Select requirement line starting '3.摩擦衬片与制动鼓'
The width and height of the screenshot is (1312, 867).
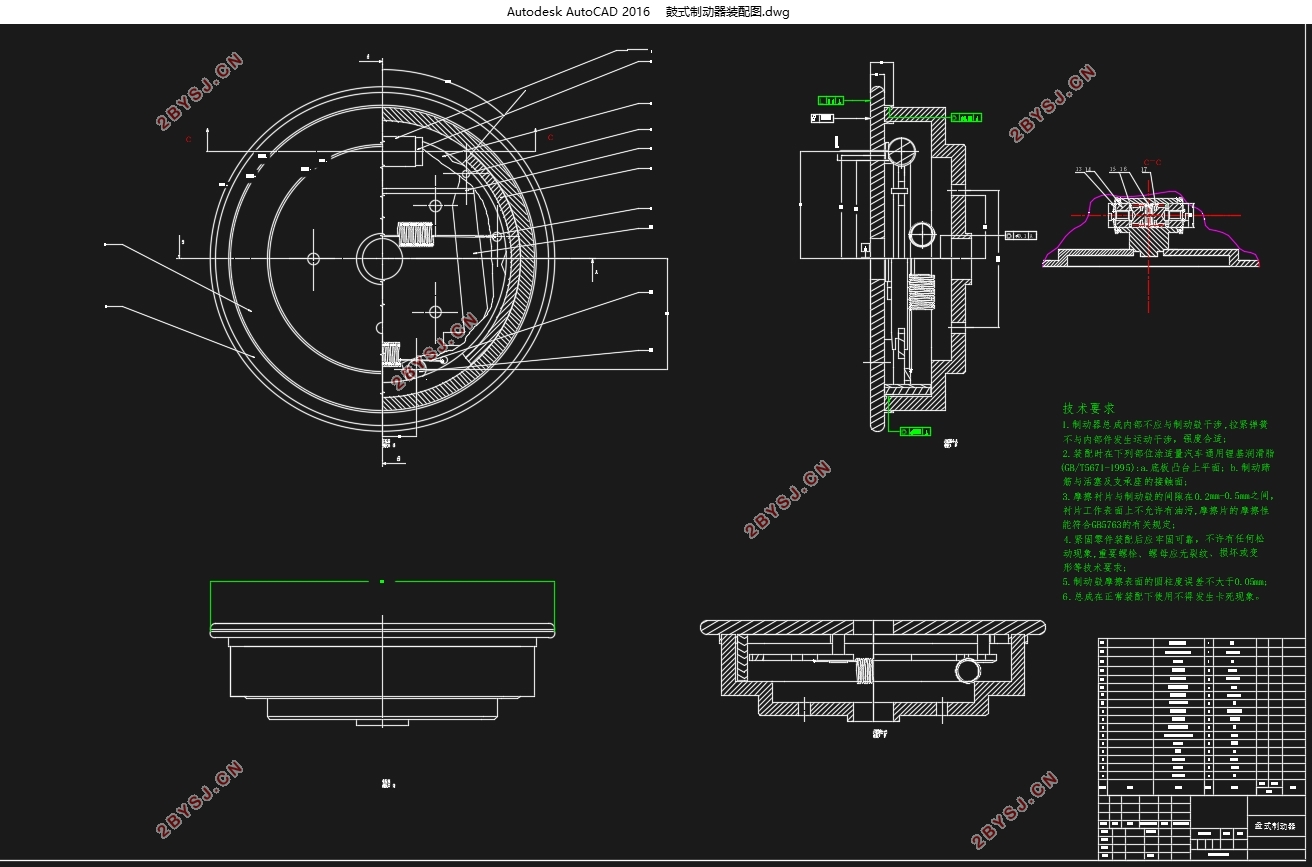tap(1168, 496)
